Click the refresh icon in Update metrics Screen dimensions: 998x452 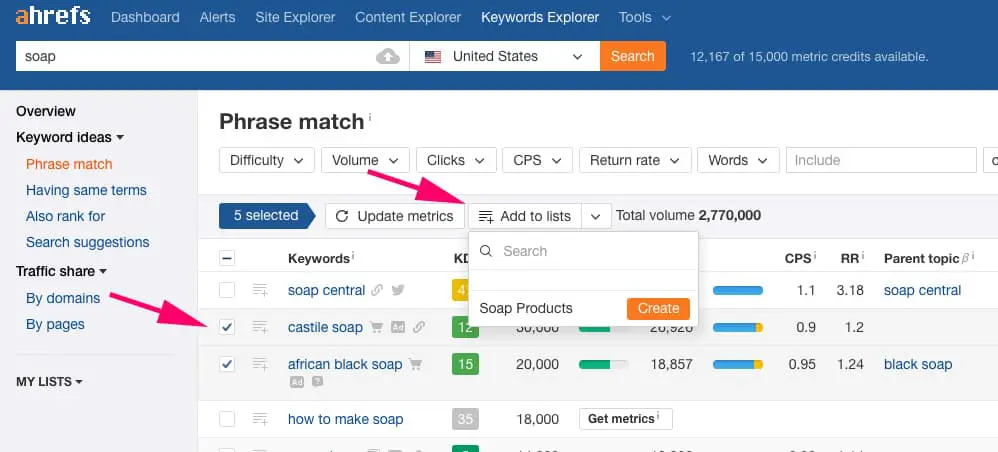(x=342, y=216)
